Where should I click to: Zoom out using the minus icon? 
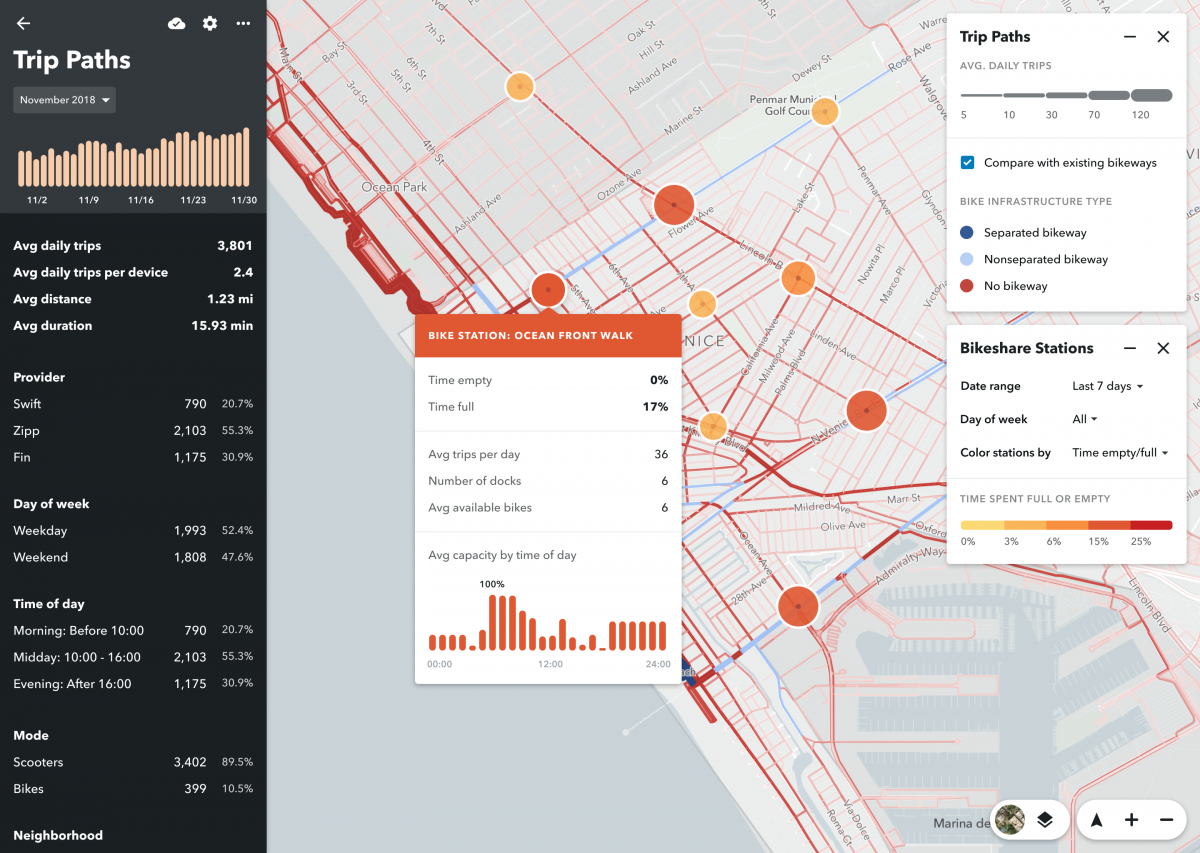[x=1165, y=819]
